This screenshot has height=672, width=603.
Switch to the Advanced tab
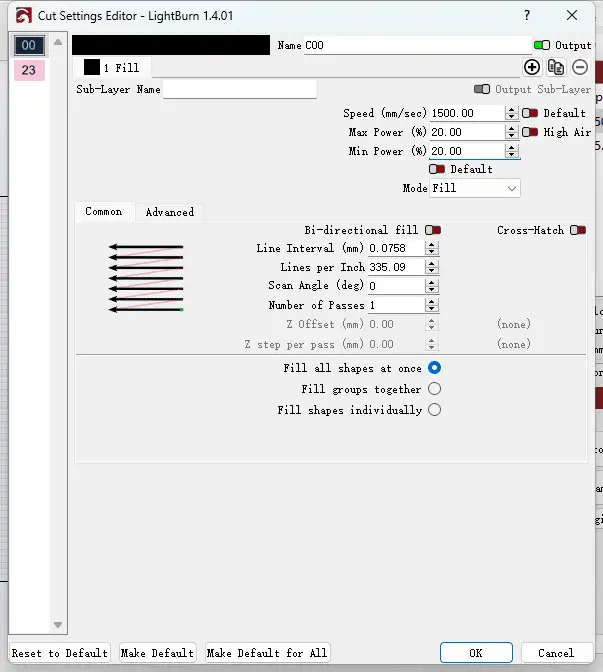170,212
